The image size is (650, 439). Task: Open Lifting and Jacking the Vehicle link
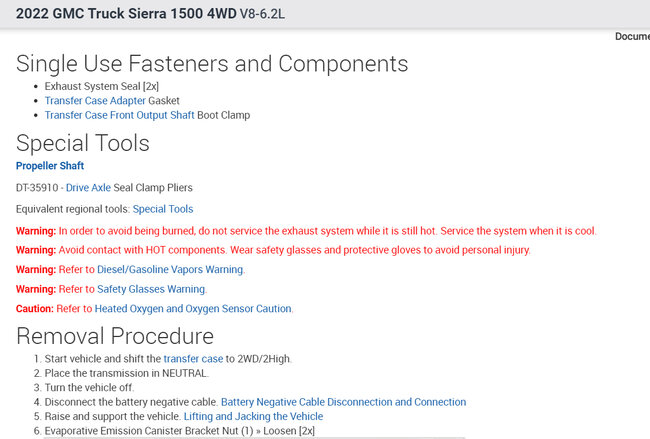tap(253, 416)
